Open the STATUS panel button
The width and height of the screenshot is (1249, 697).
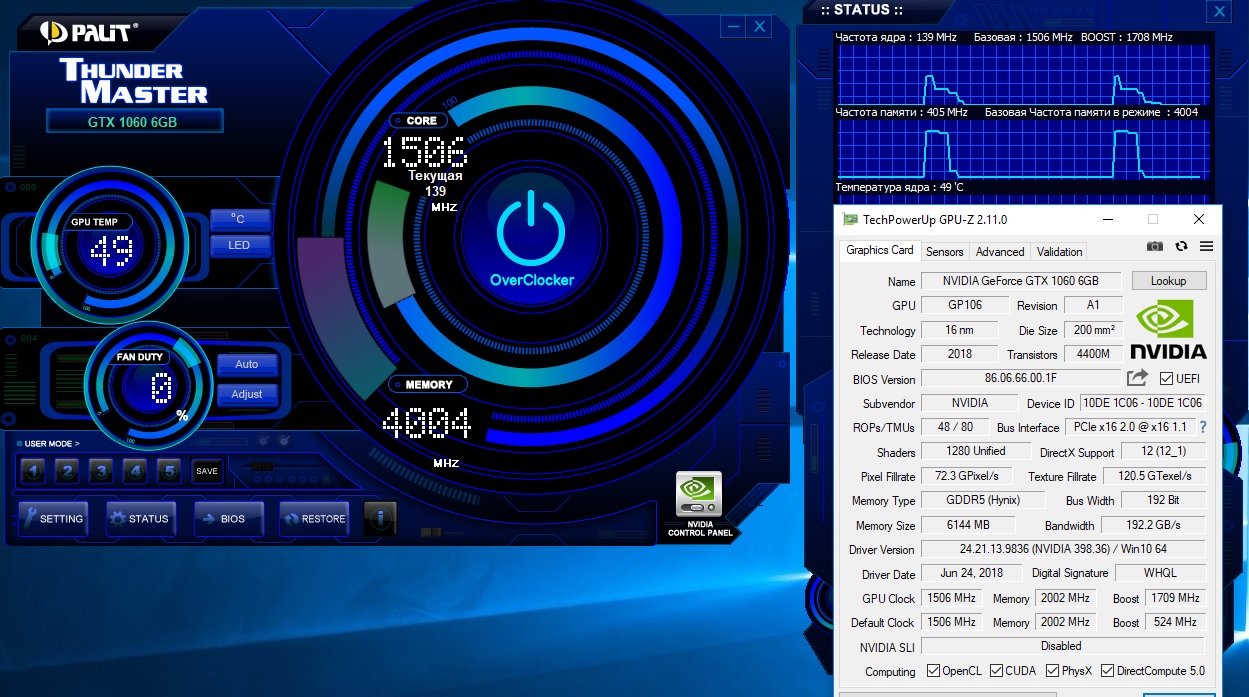(x=140, y=519)
